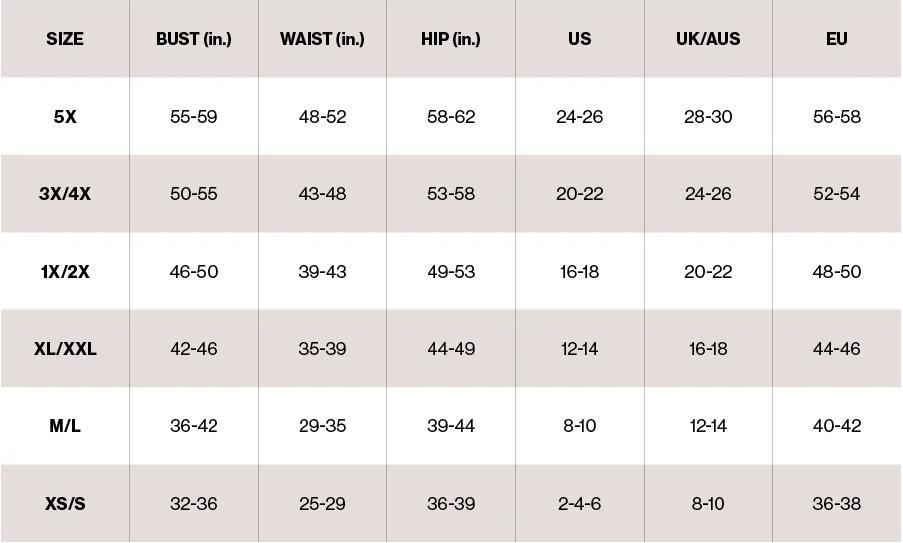Click hip measurement 49-53 cell
The height and width of the screenshot is (543, 903).
[x=451, y=271]
